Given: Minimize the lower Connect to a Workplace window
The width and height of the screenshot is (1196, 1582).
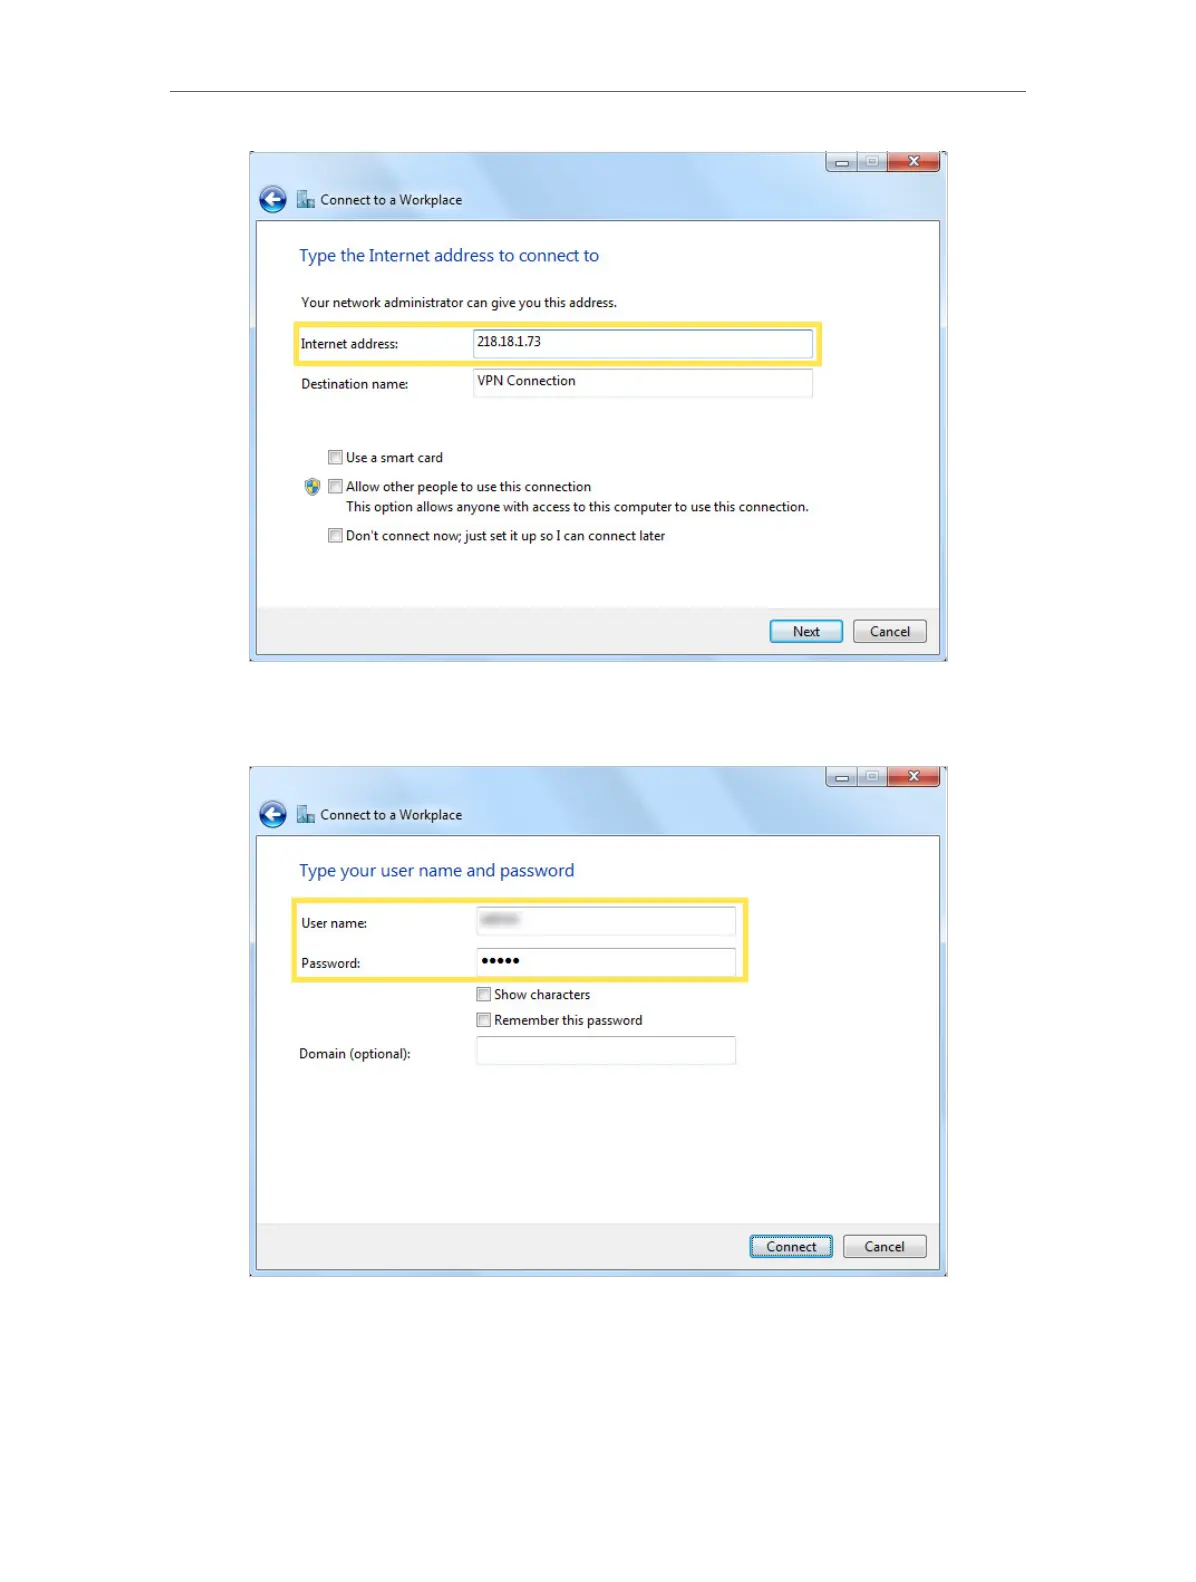Looking at the screenshot, I should (842, 777).
